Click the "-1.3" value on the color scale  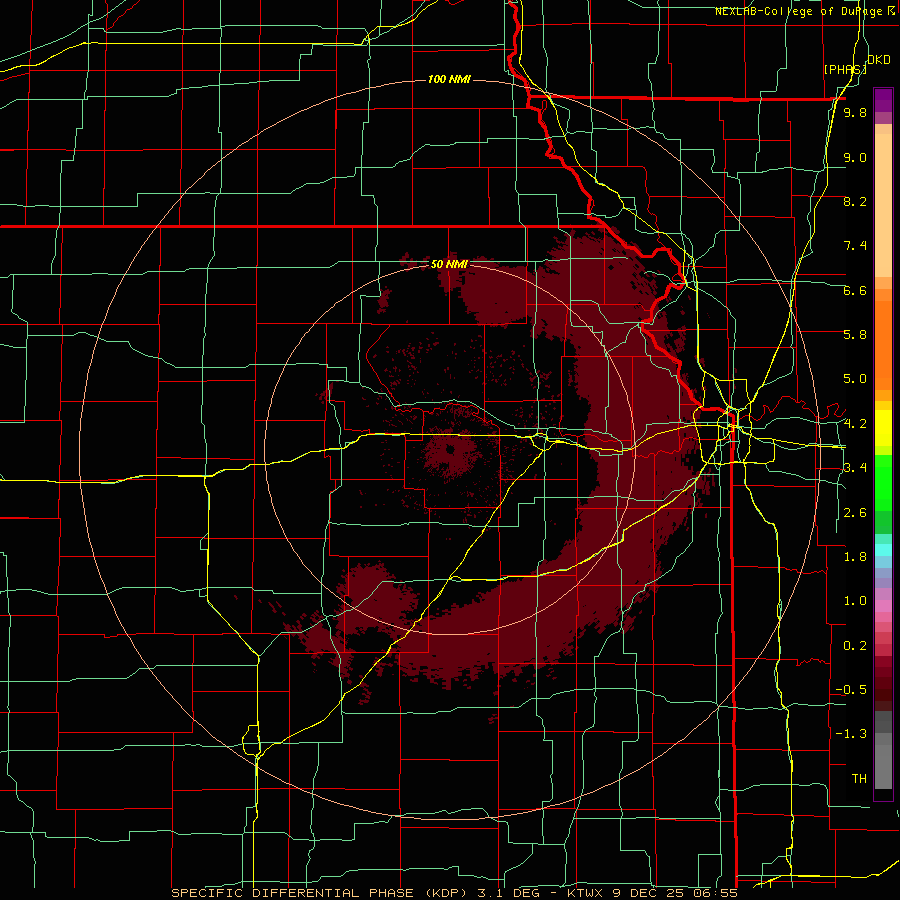point(851,734)
